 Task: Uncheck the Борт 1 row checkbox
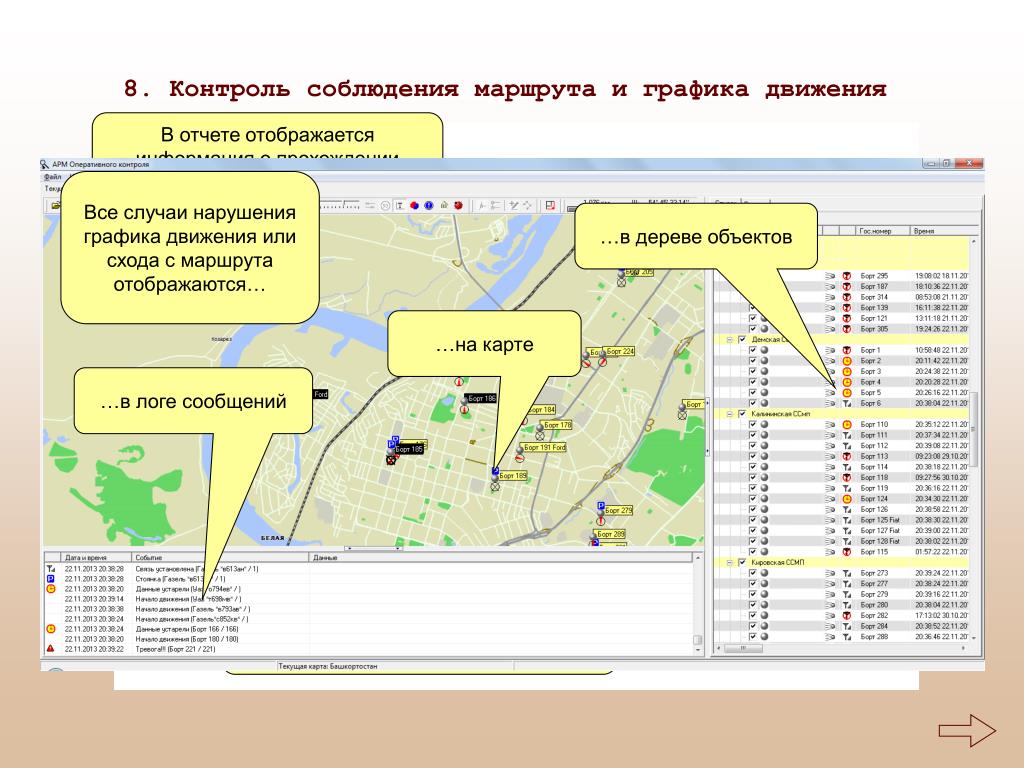tap(753, 350)
